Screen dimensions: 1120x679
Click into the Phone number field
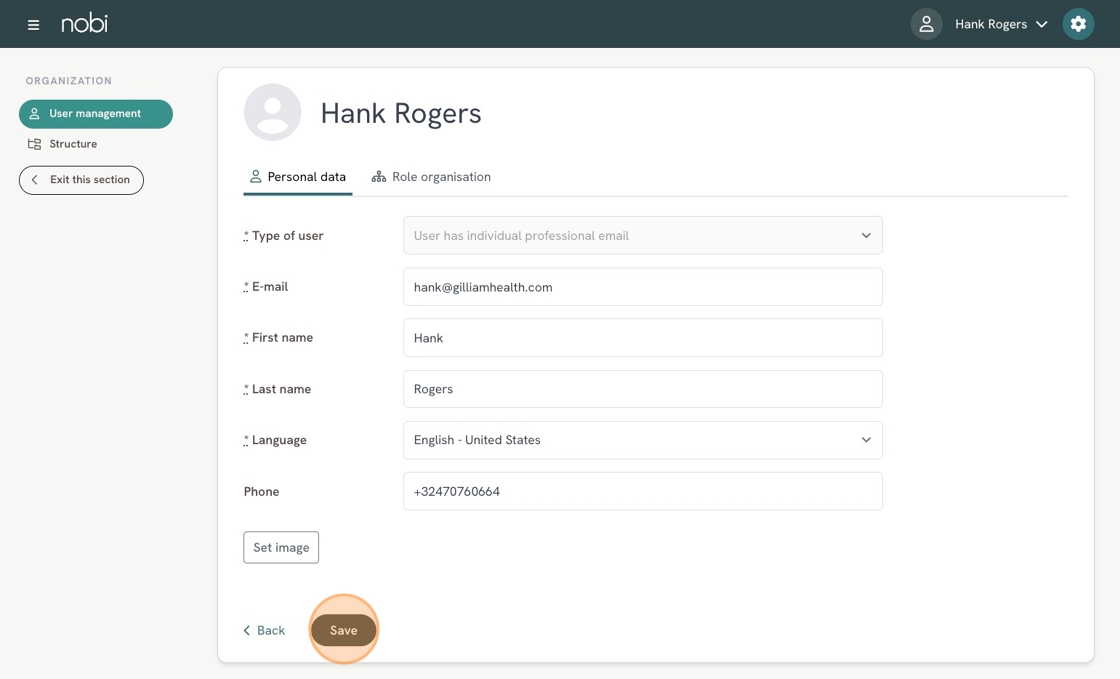coord(642,491)
